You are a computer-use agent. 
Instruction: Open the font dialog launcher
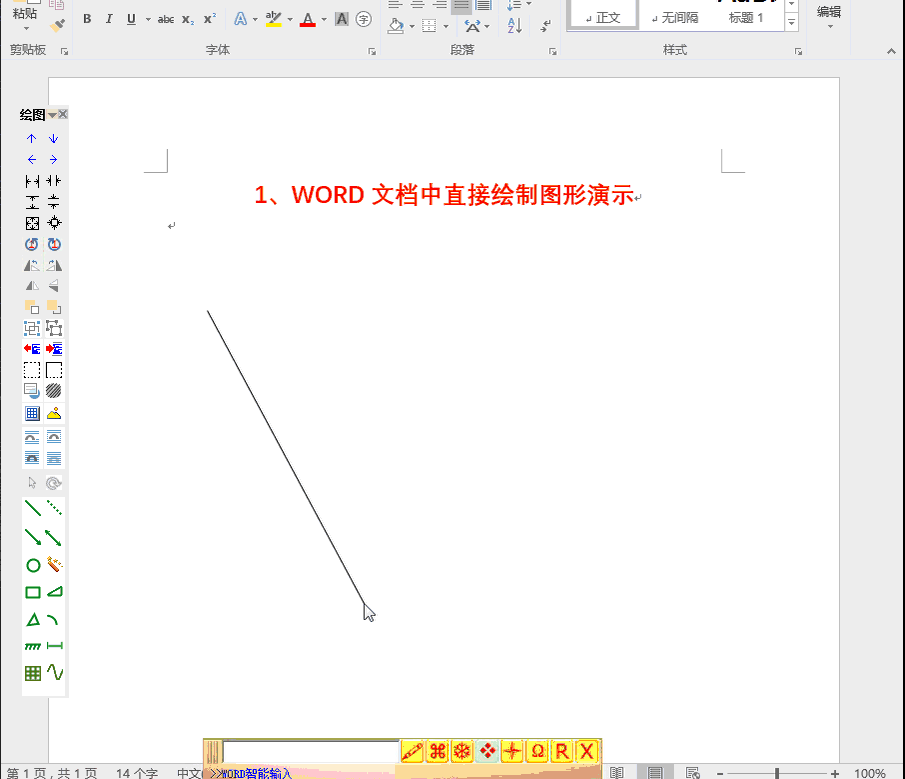pos(372,52)
